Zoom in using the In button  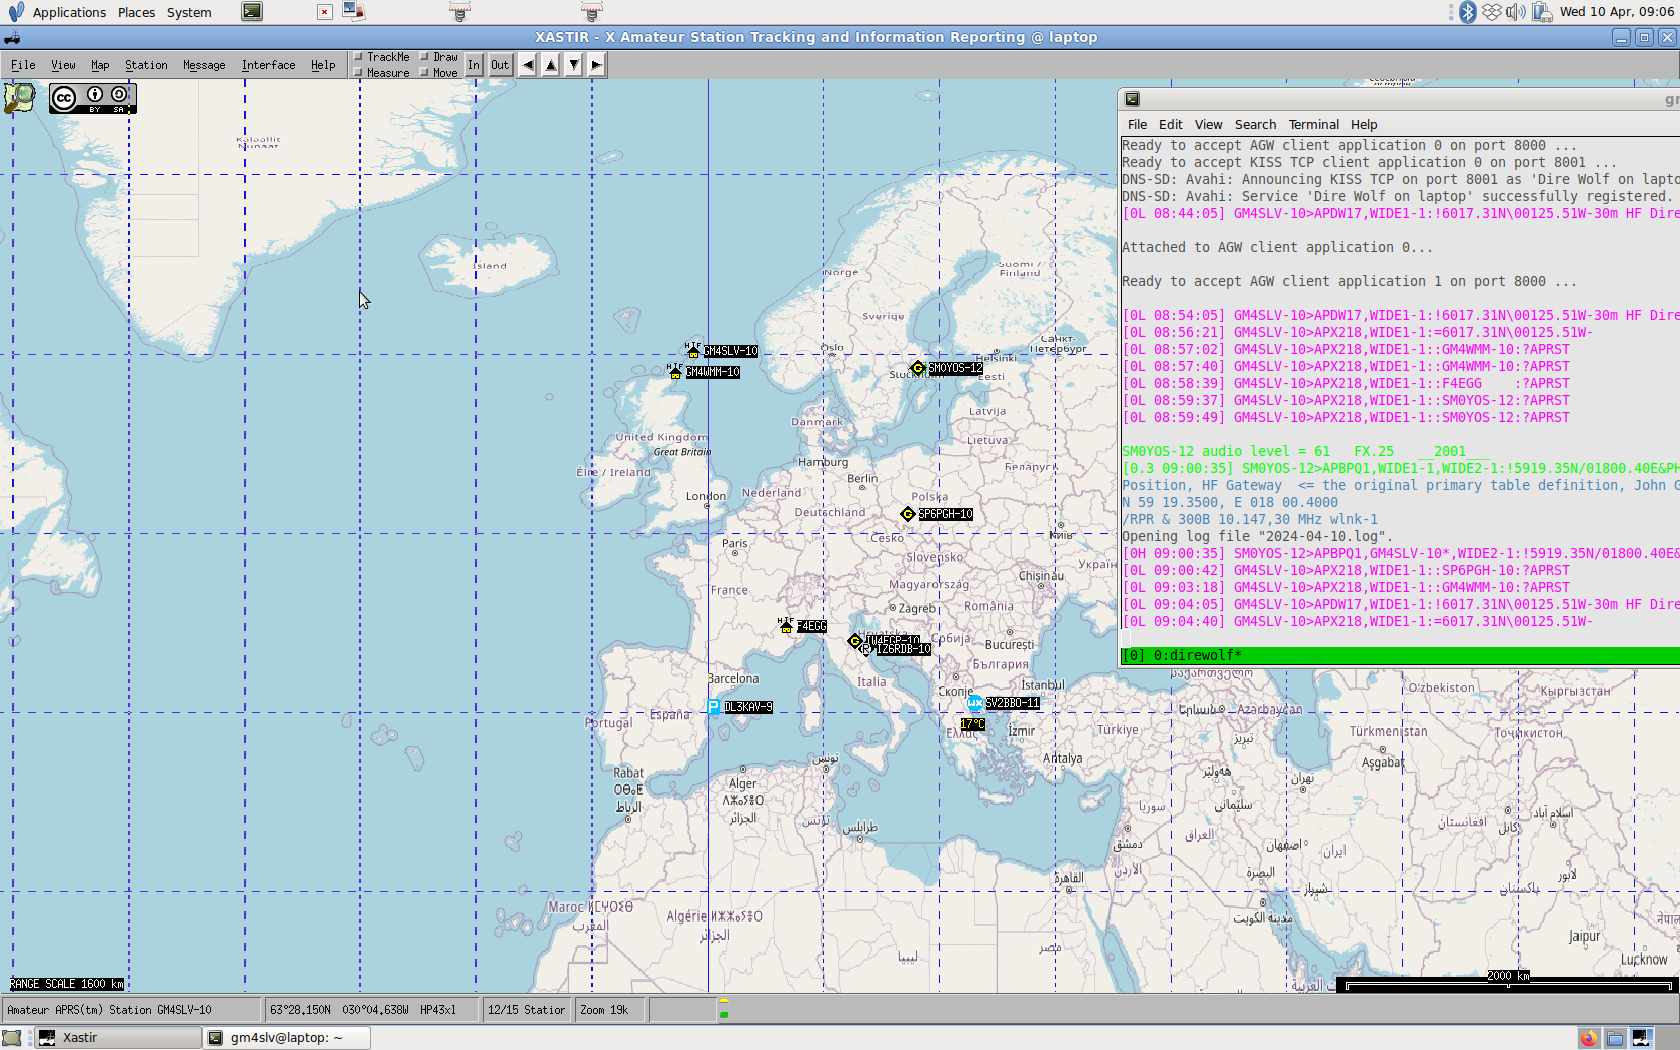coord(474,64)
